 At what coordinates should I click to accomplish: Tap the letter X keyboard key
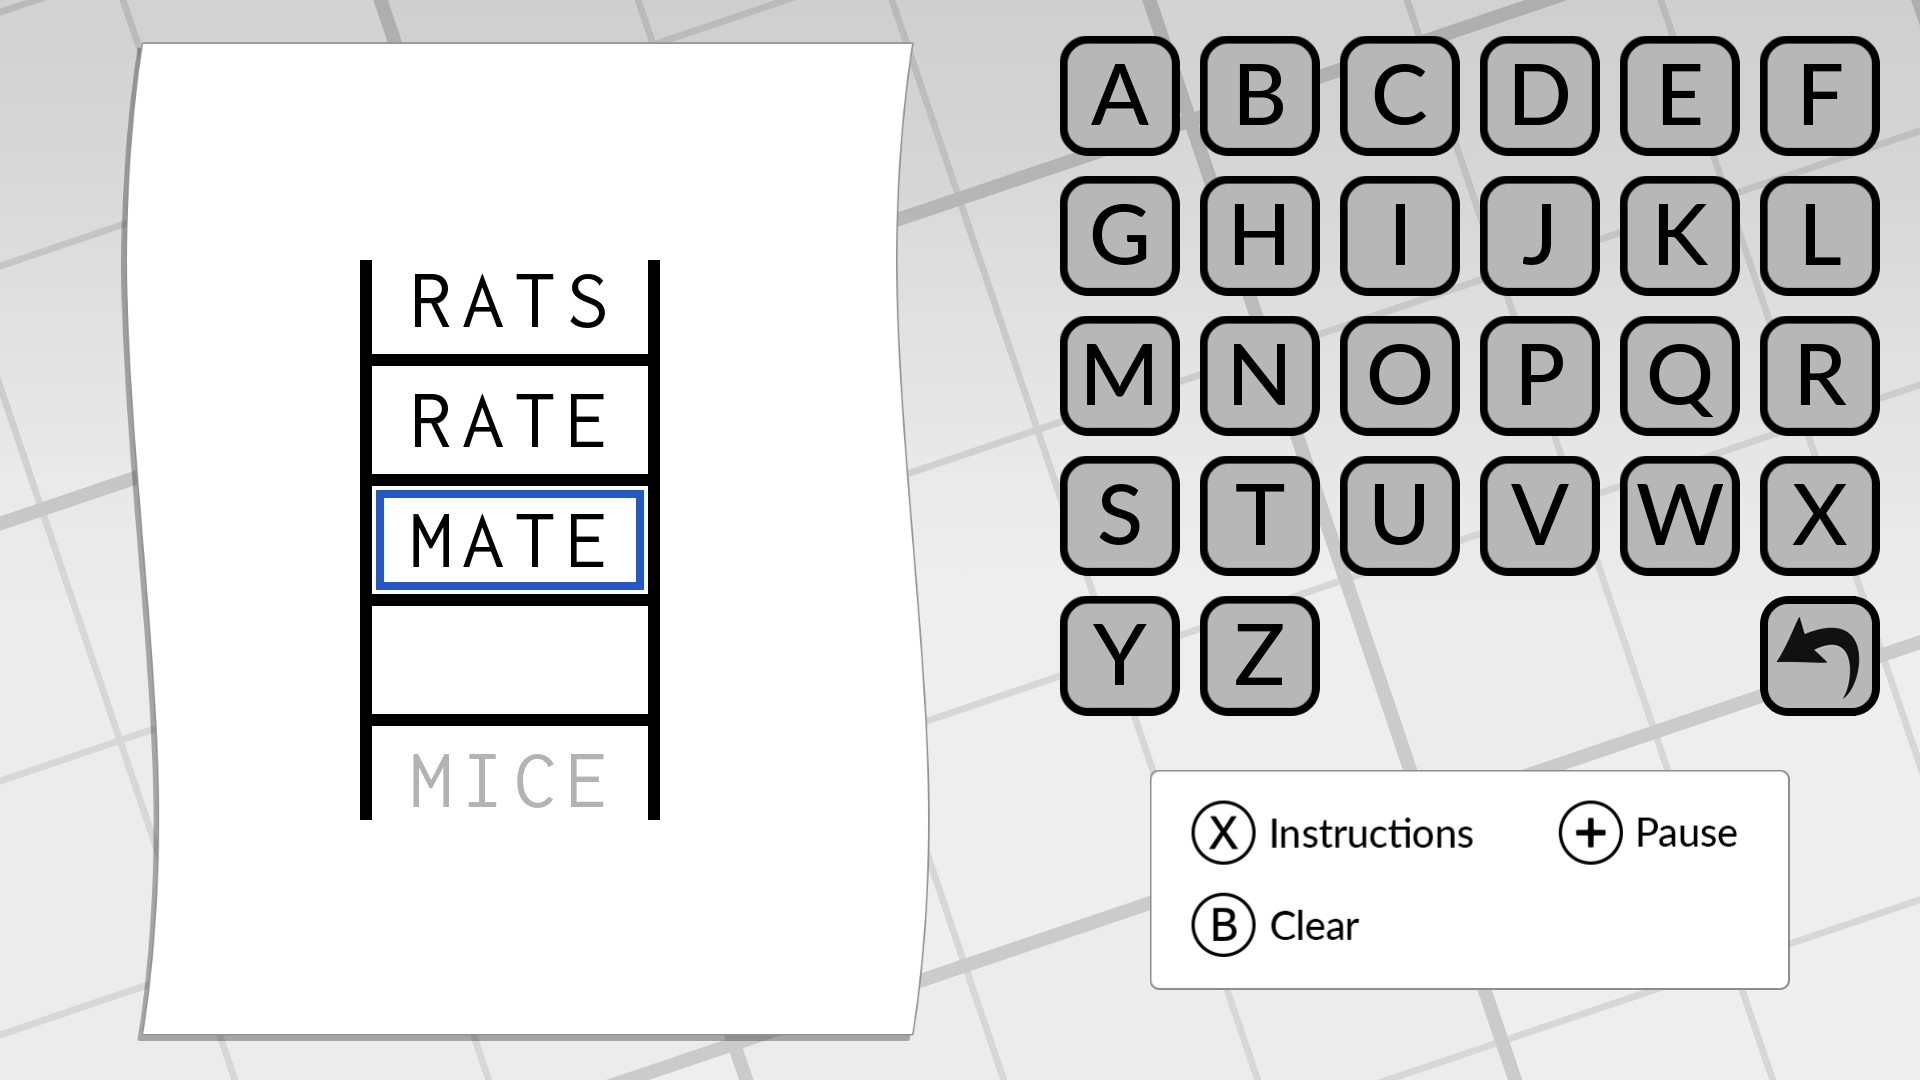point(1819,516)
